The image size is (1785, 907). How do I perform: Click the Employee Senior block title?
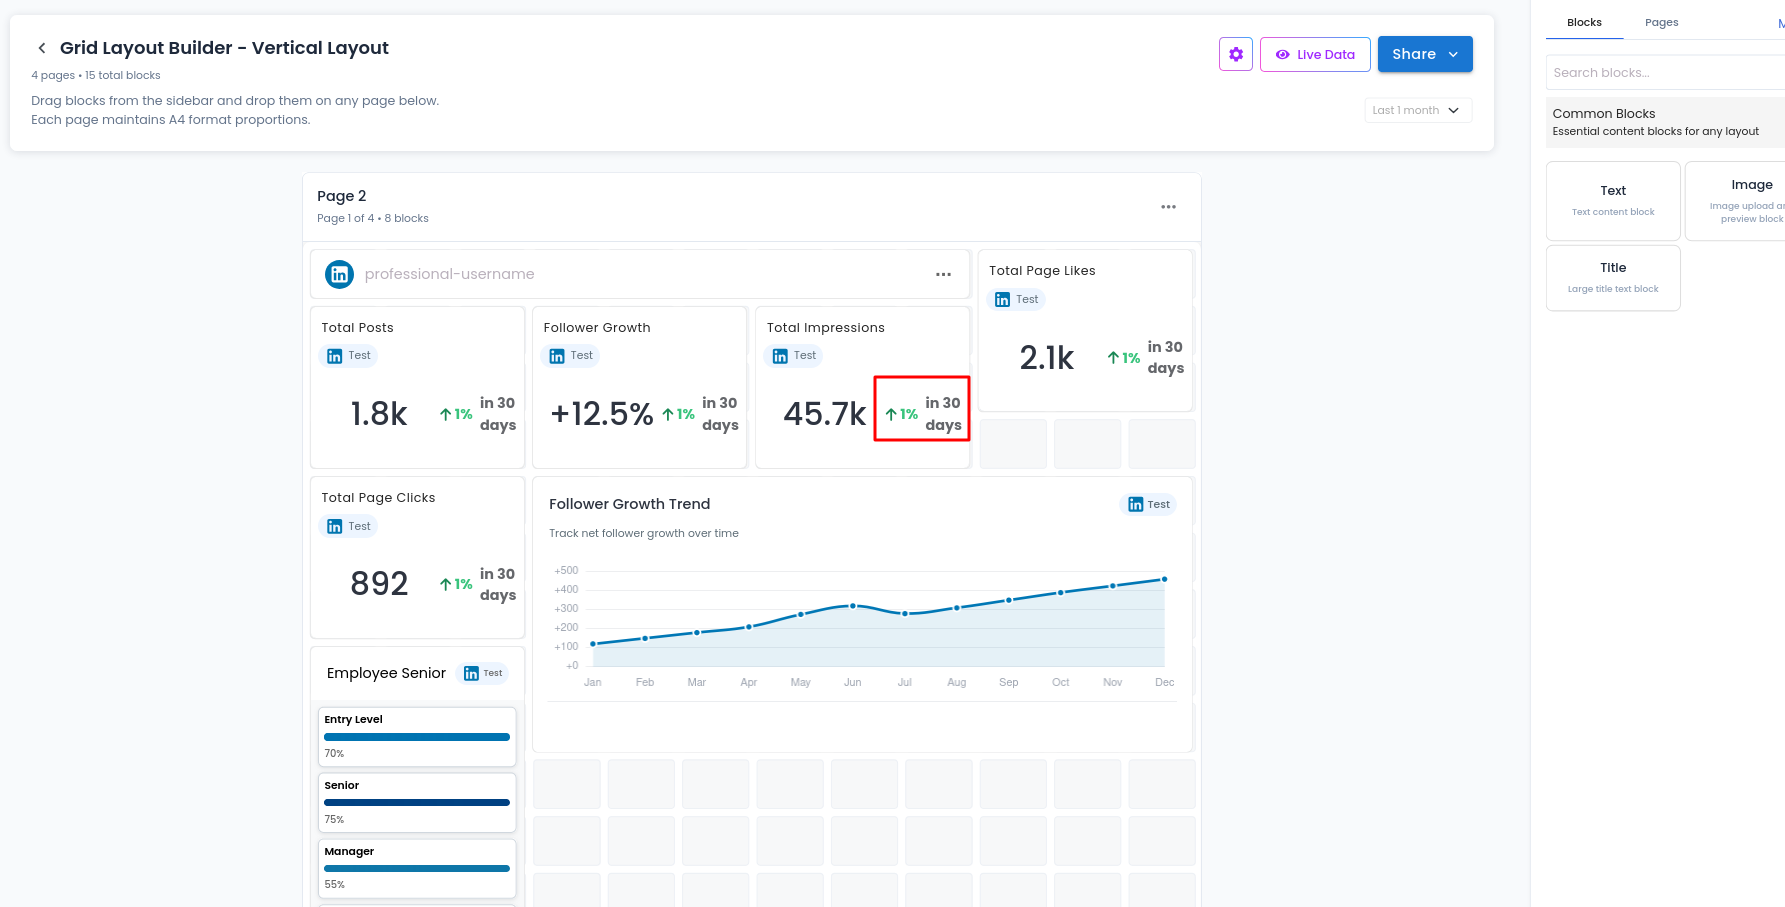tap(386, 673)
